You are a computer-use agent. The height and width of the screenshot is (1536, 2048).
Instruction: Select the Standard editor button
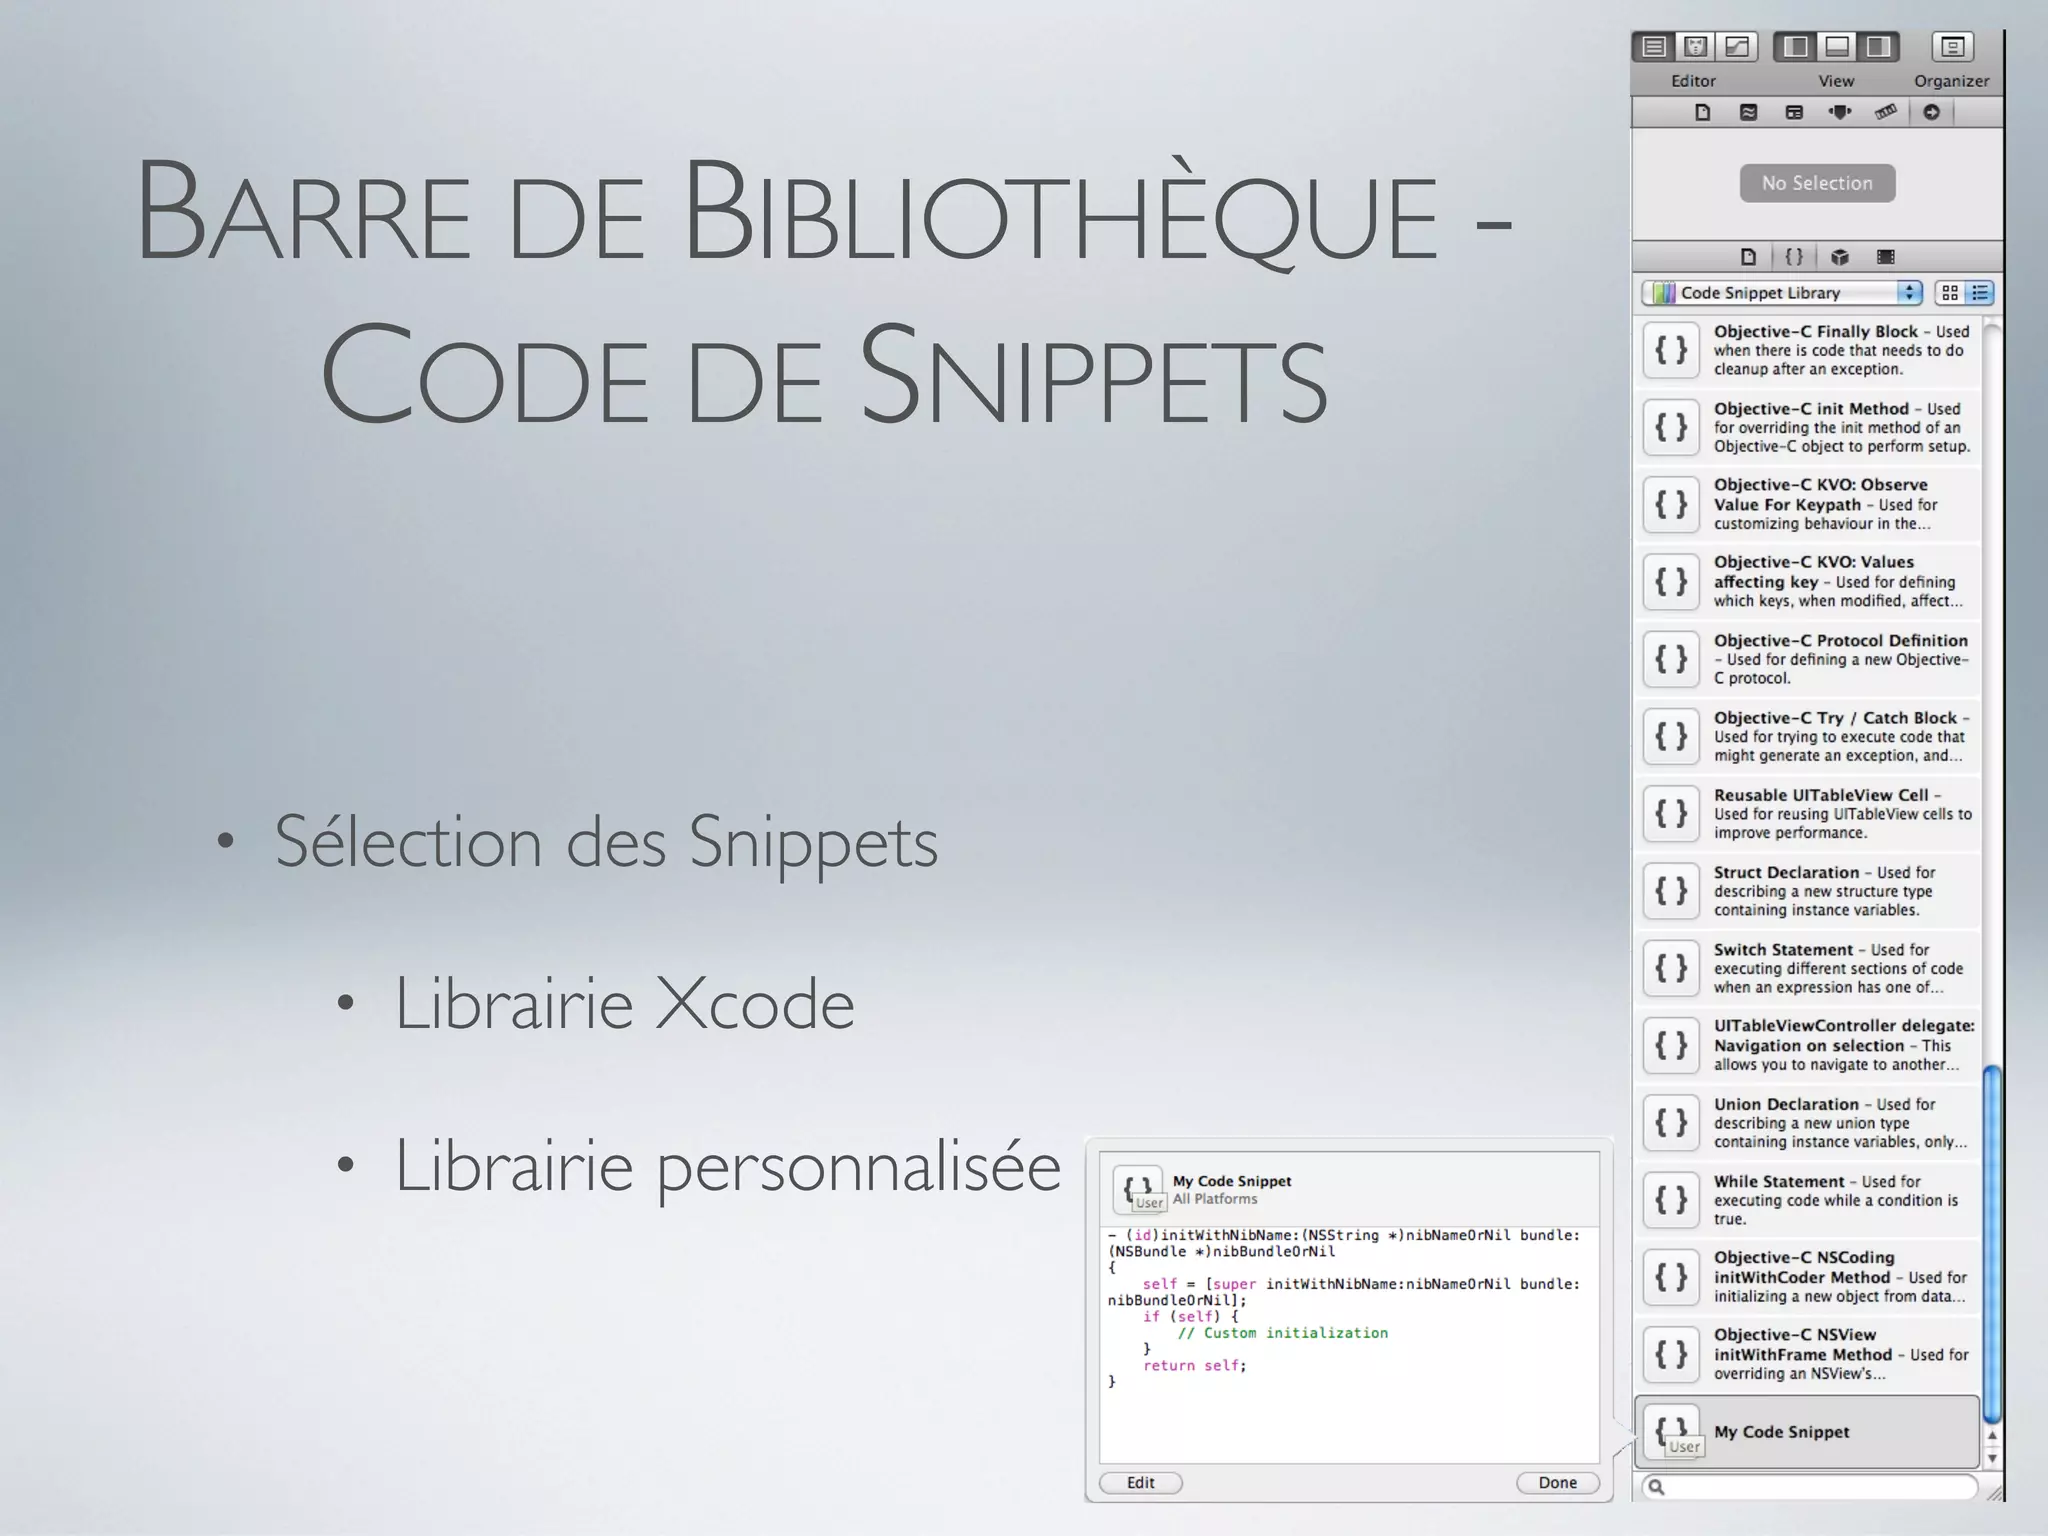point(1654,46)
